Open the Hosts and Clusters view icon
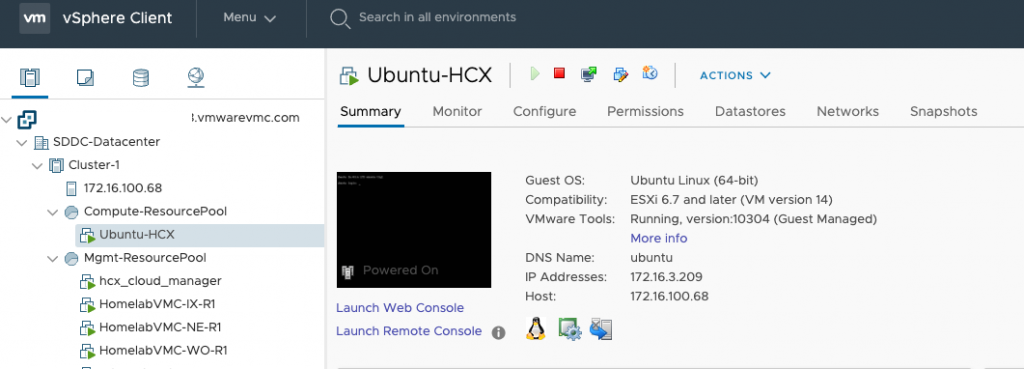This screenshot has width=1024, height=369. coord(30,78)
